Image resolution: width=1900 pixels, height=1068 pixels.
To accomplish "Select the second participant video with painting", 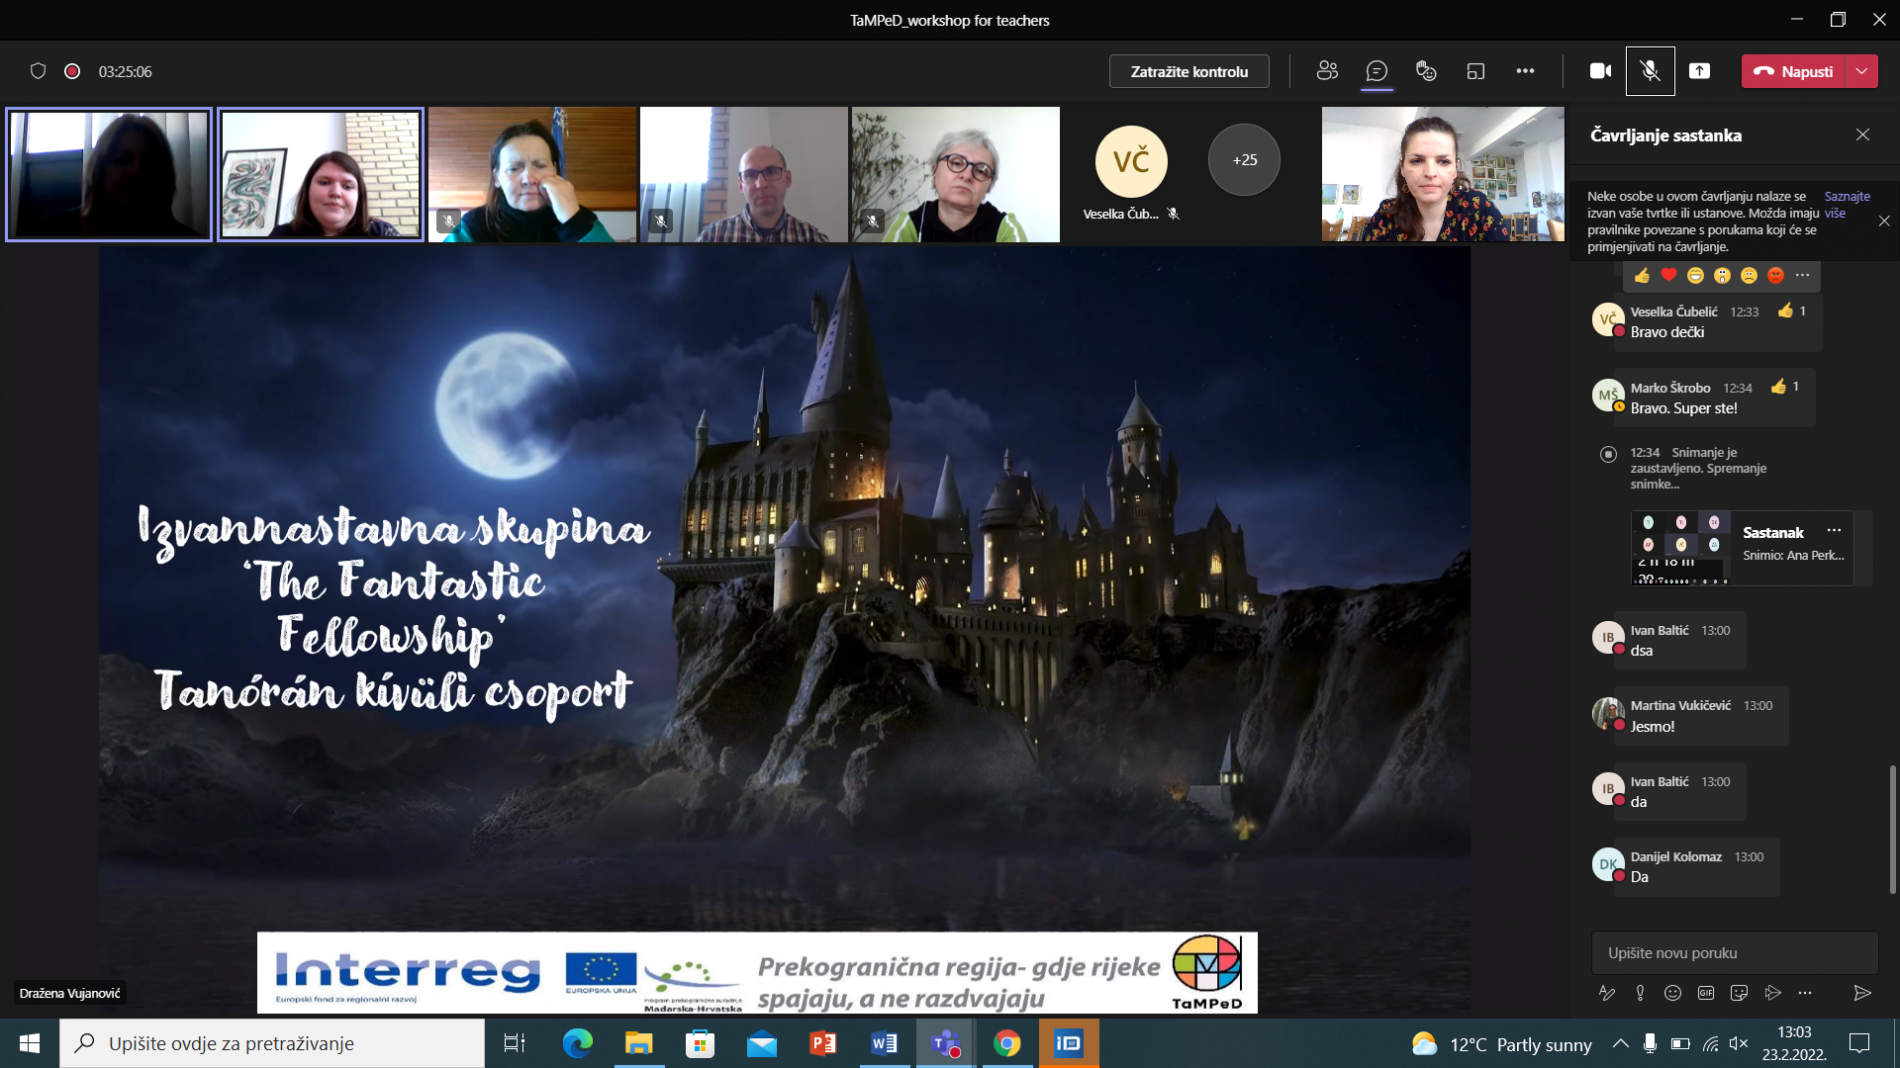I will pyautogui.click(x=320, y=175).
